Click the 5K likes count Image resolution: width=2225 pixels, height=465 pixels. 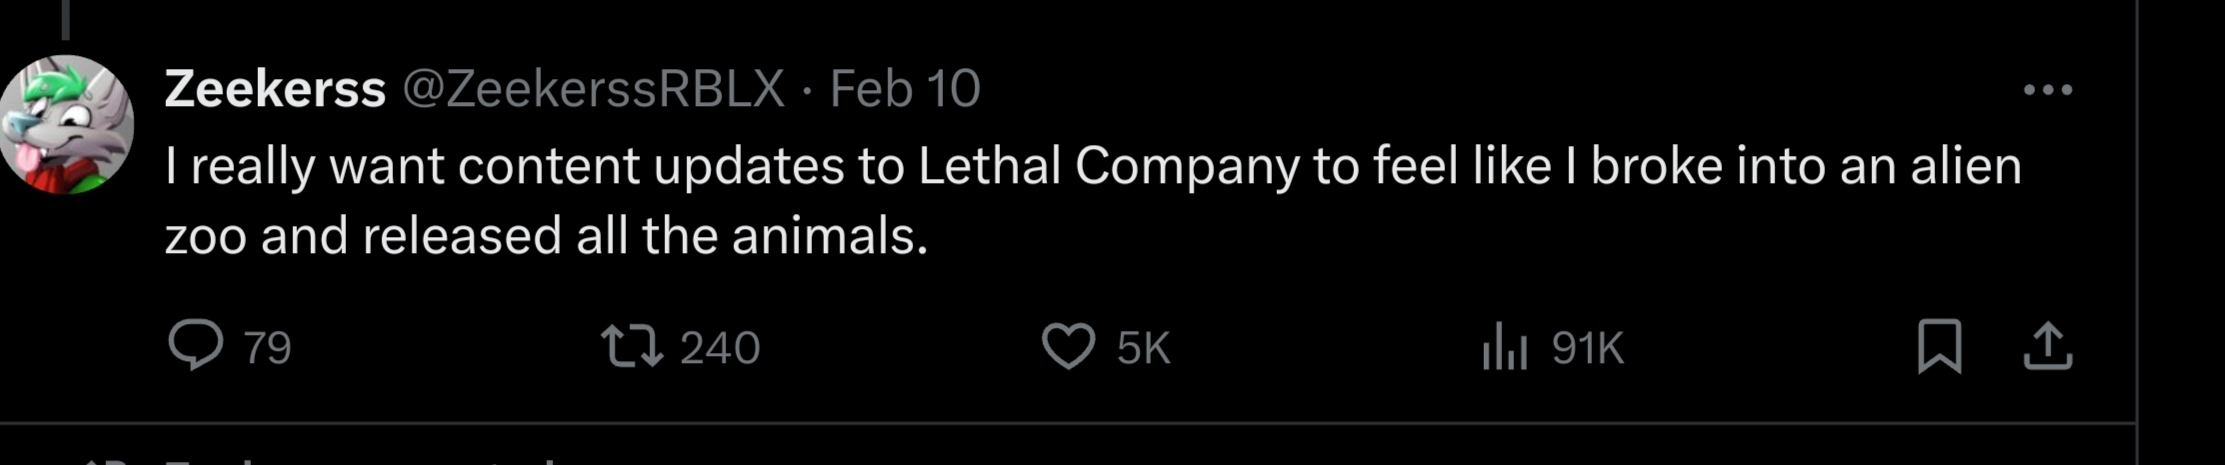(x=1143, y=348)
